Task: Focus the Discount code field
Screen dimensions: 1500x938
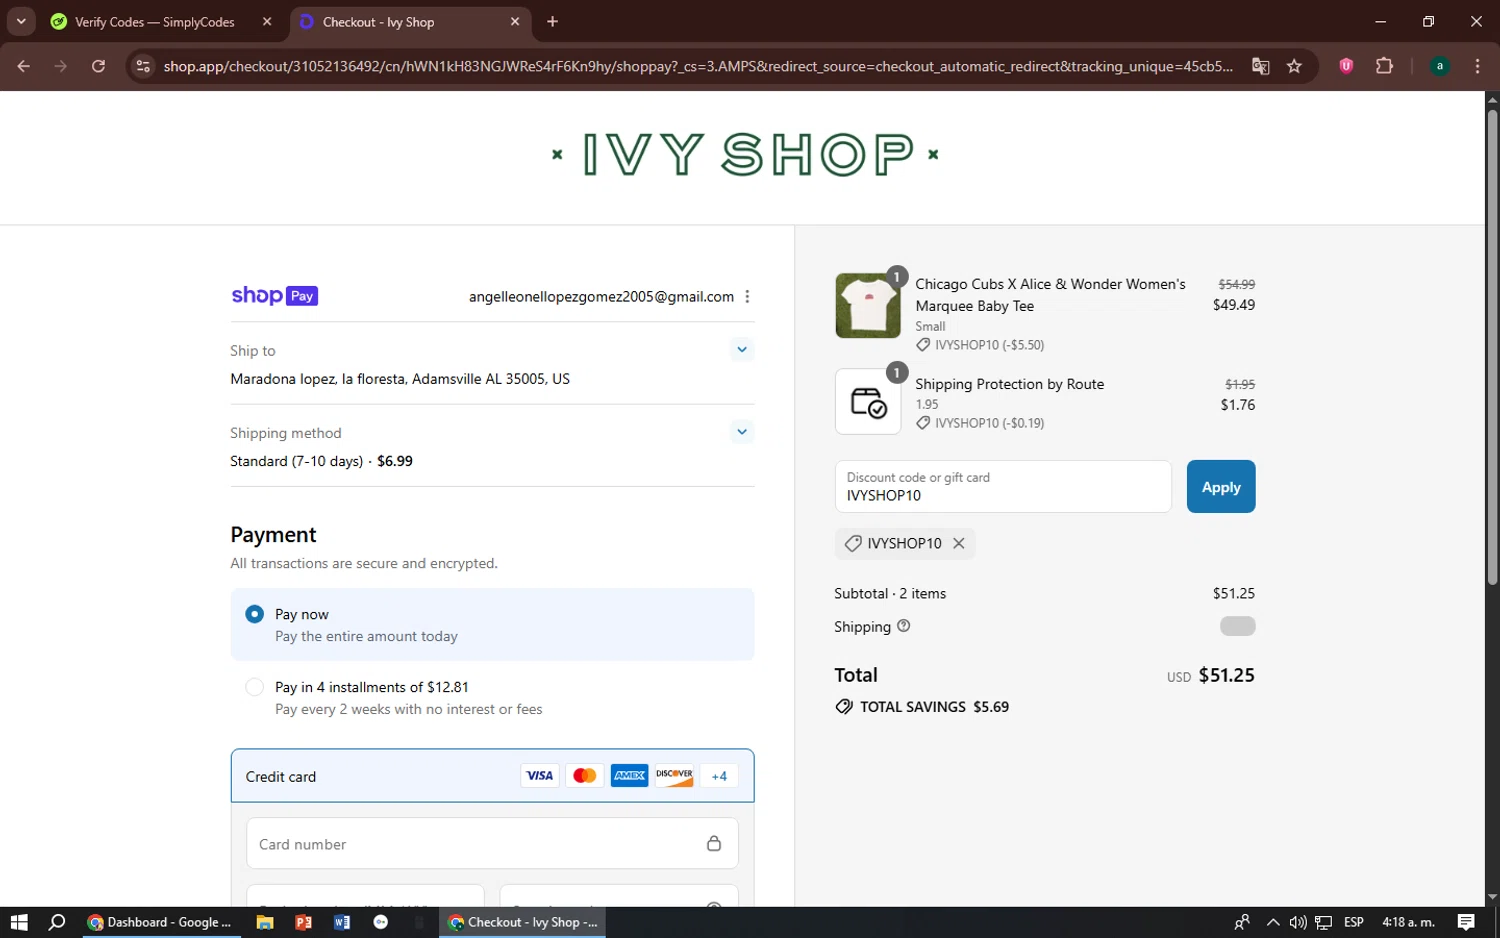Action: pos(1003,487)
